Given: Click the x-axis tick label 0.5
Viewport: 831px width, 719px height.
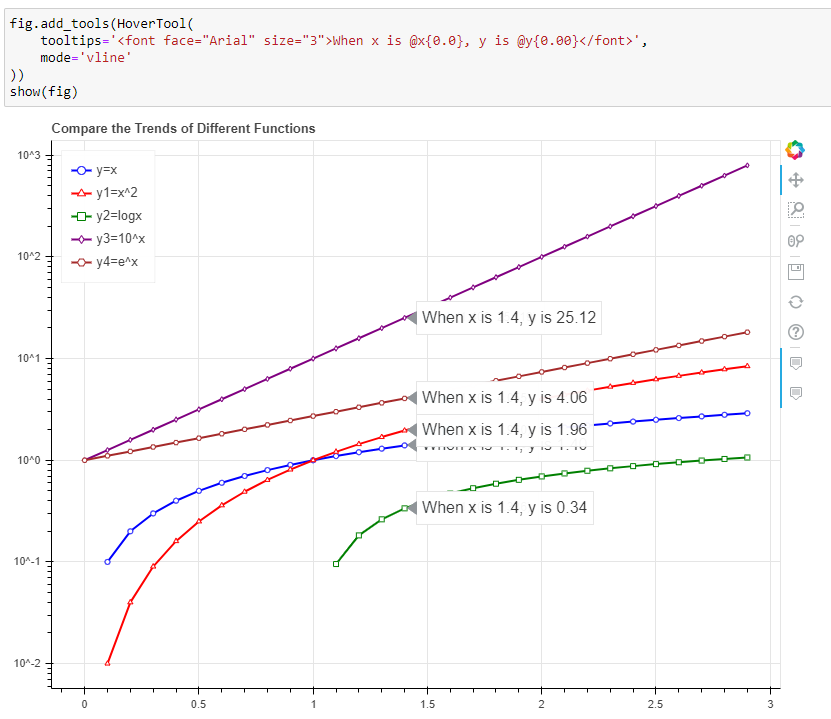Looking at the screenshot, I should [x=199, y=704].
